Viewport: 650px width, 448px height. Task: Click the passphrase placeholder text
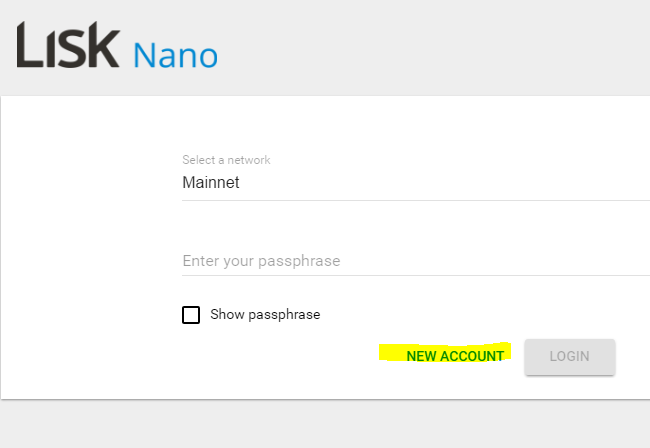(x=261, y=261)
